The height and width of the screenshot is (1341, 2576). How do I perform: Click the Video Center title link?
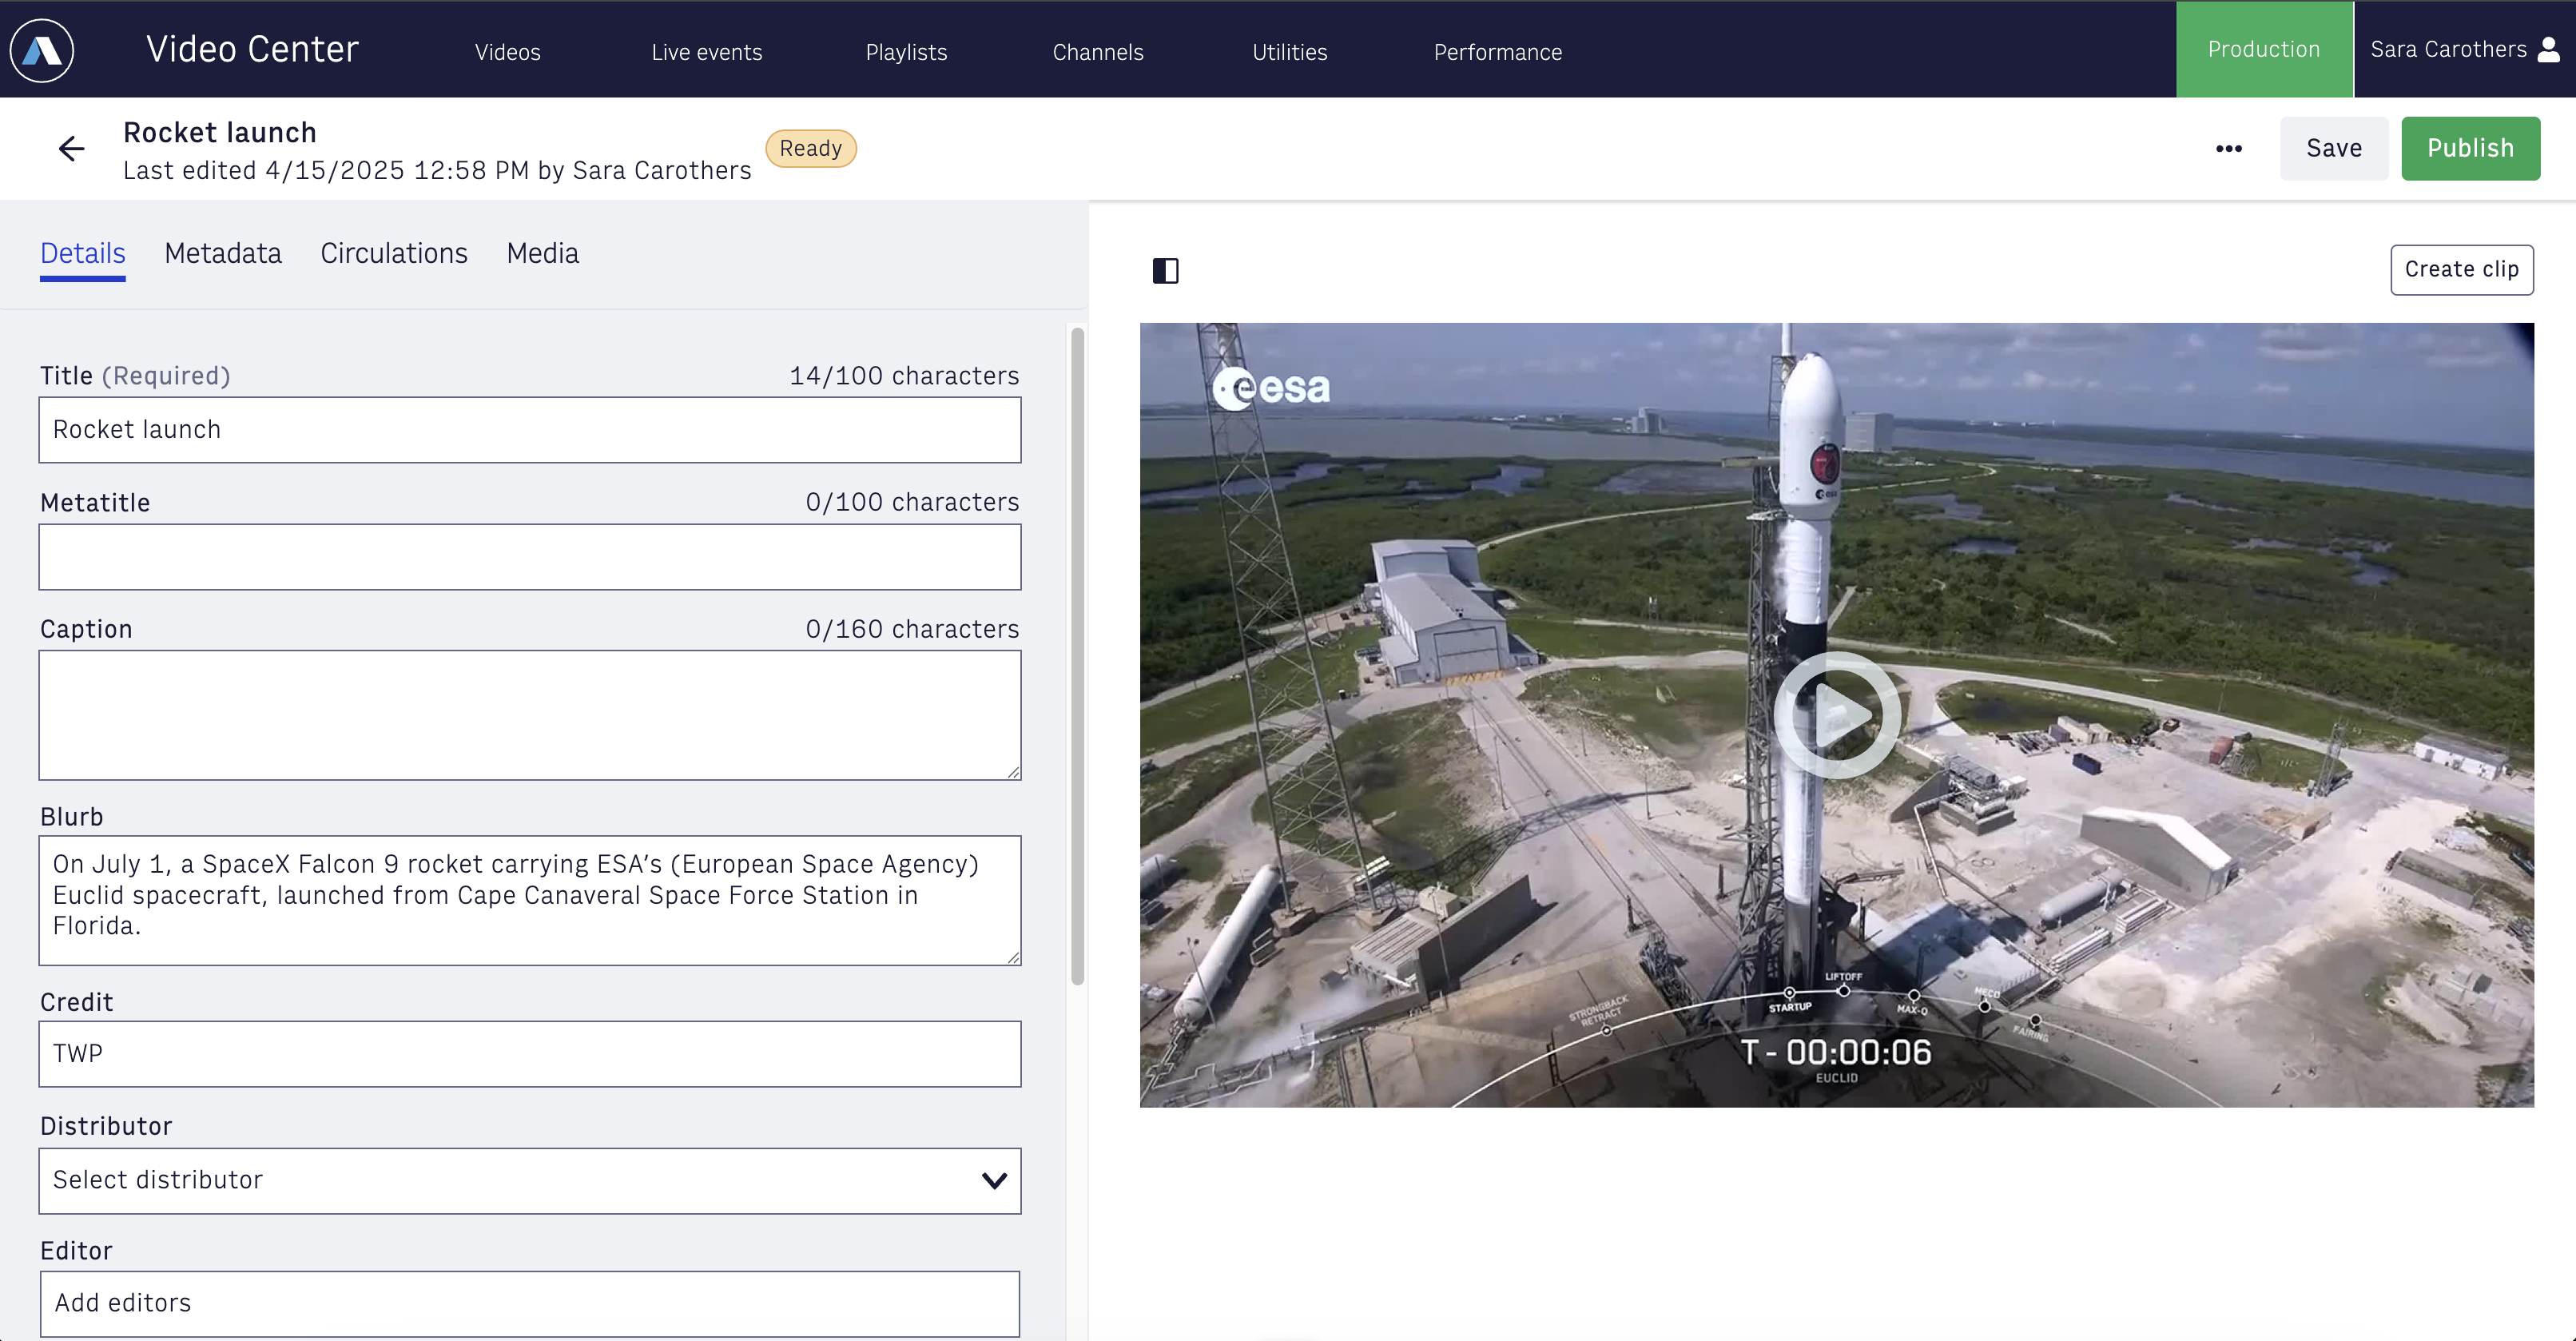click(x=252, y=49)
